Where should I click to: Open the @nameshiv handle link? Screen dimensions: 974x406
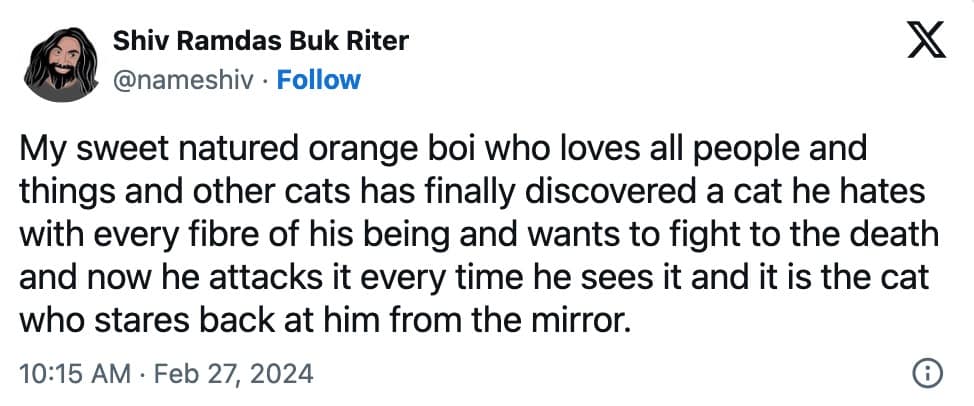click(184, 80)
